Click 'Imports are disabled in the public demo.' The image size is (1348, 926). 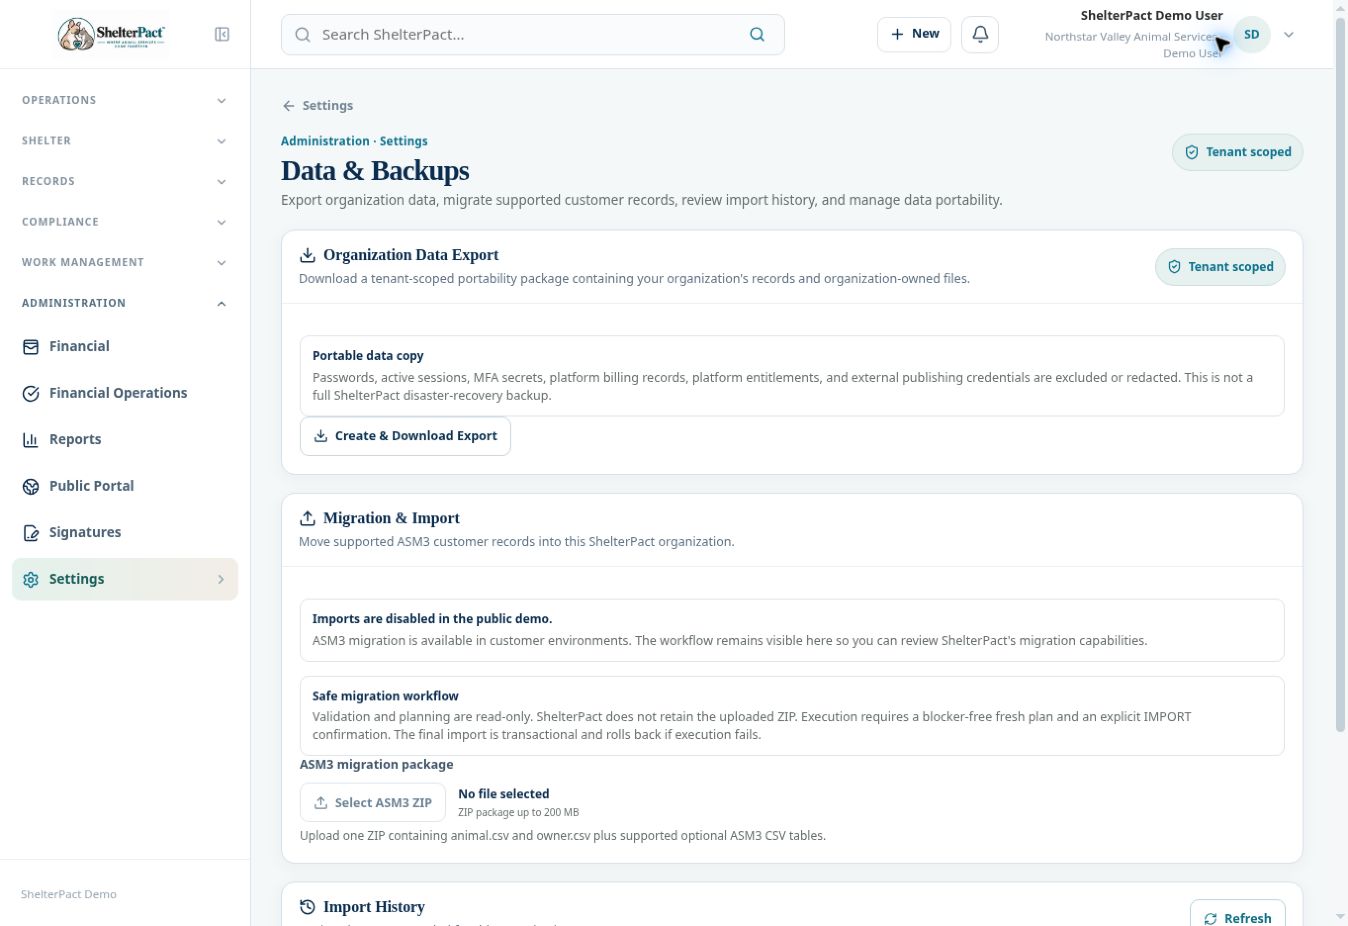pos(432,619)
